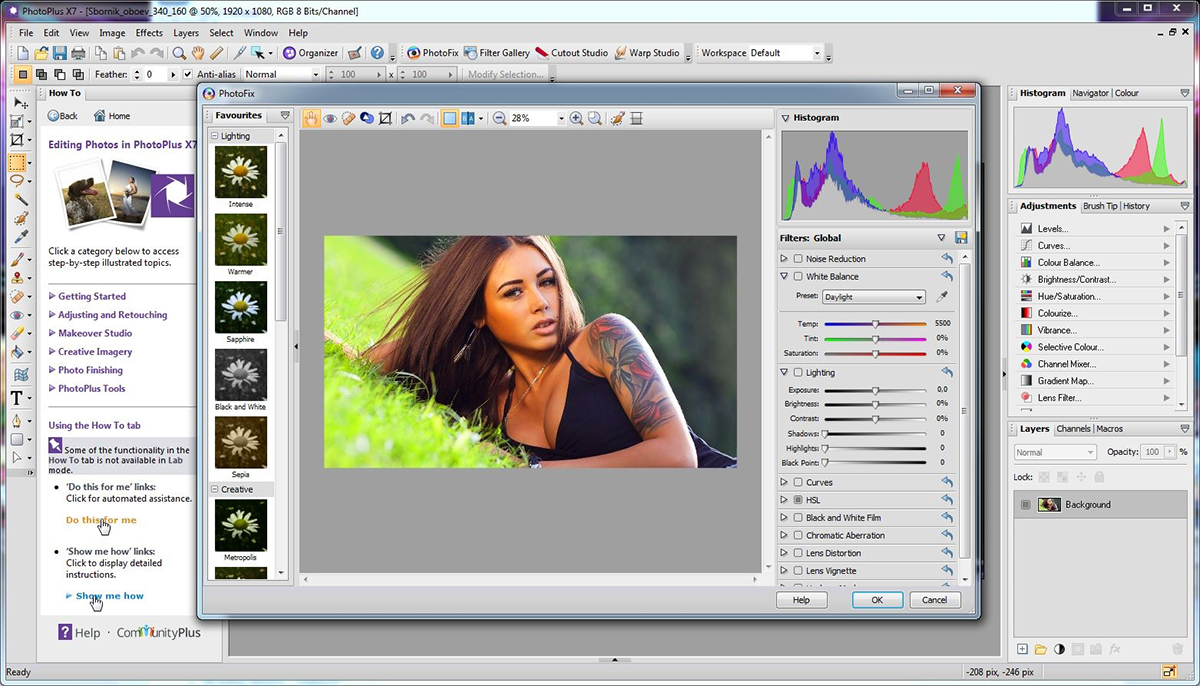Reset the Lighting filter with its arrow
Image resolution: width=1200 pixels, height=686 pixels.
(947, 372)
